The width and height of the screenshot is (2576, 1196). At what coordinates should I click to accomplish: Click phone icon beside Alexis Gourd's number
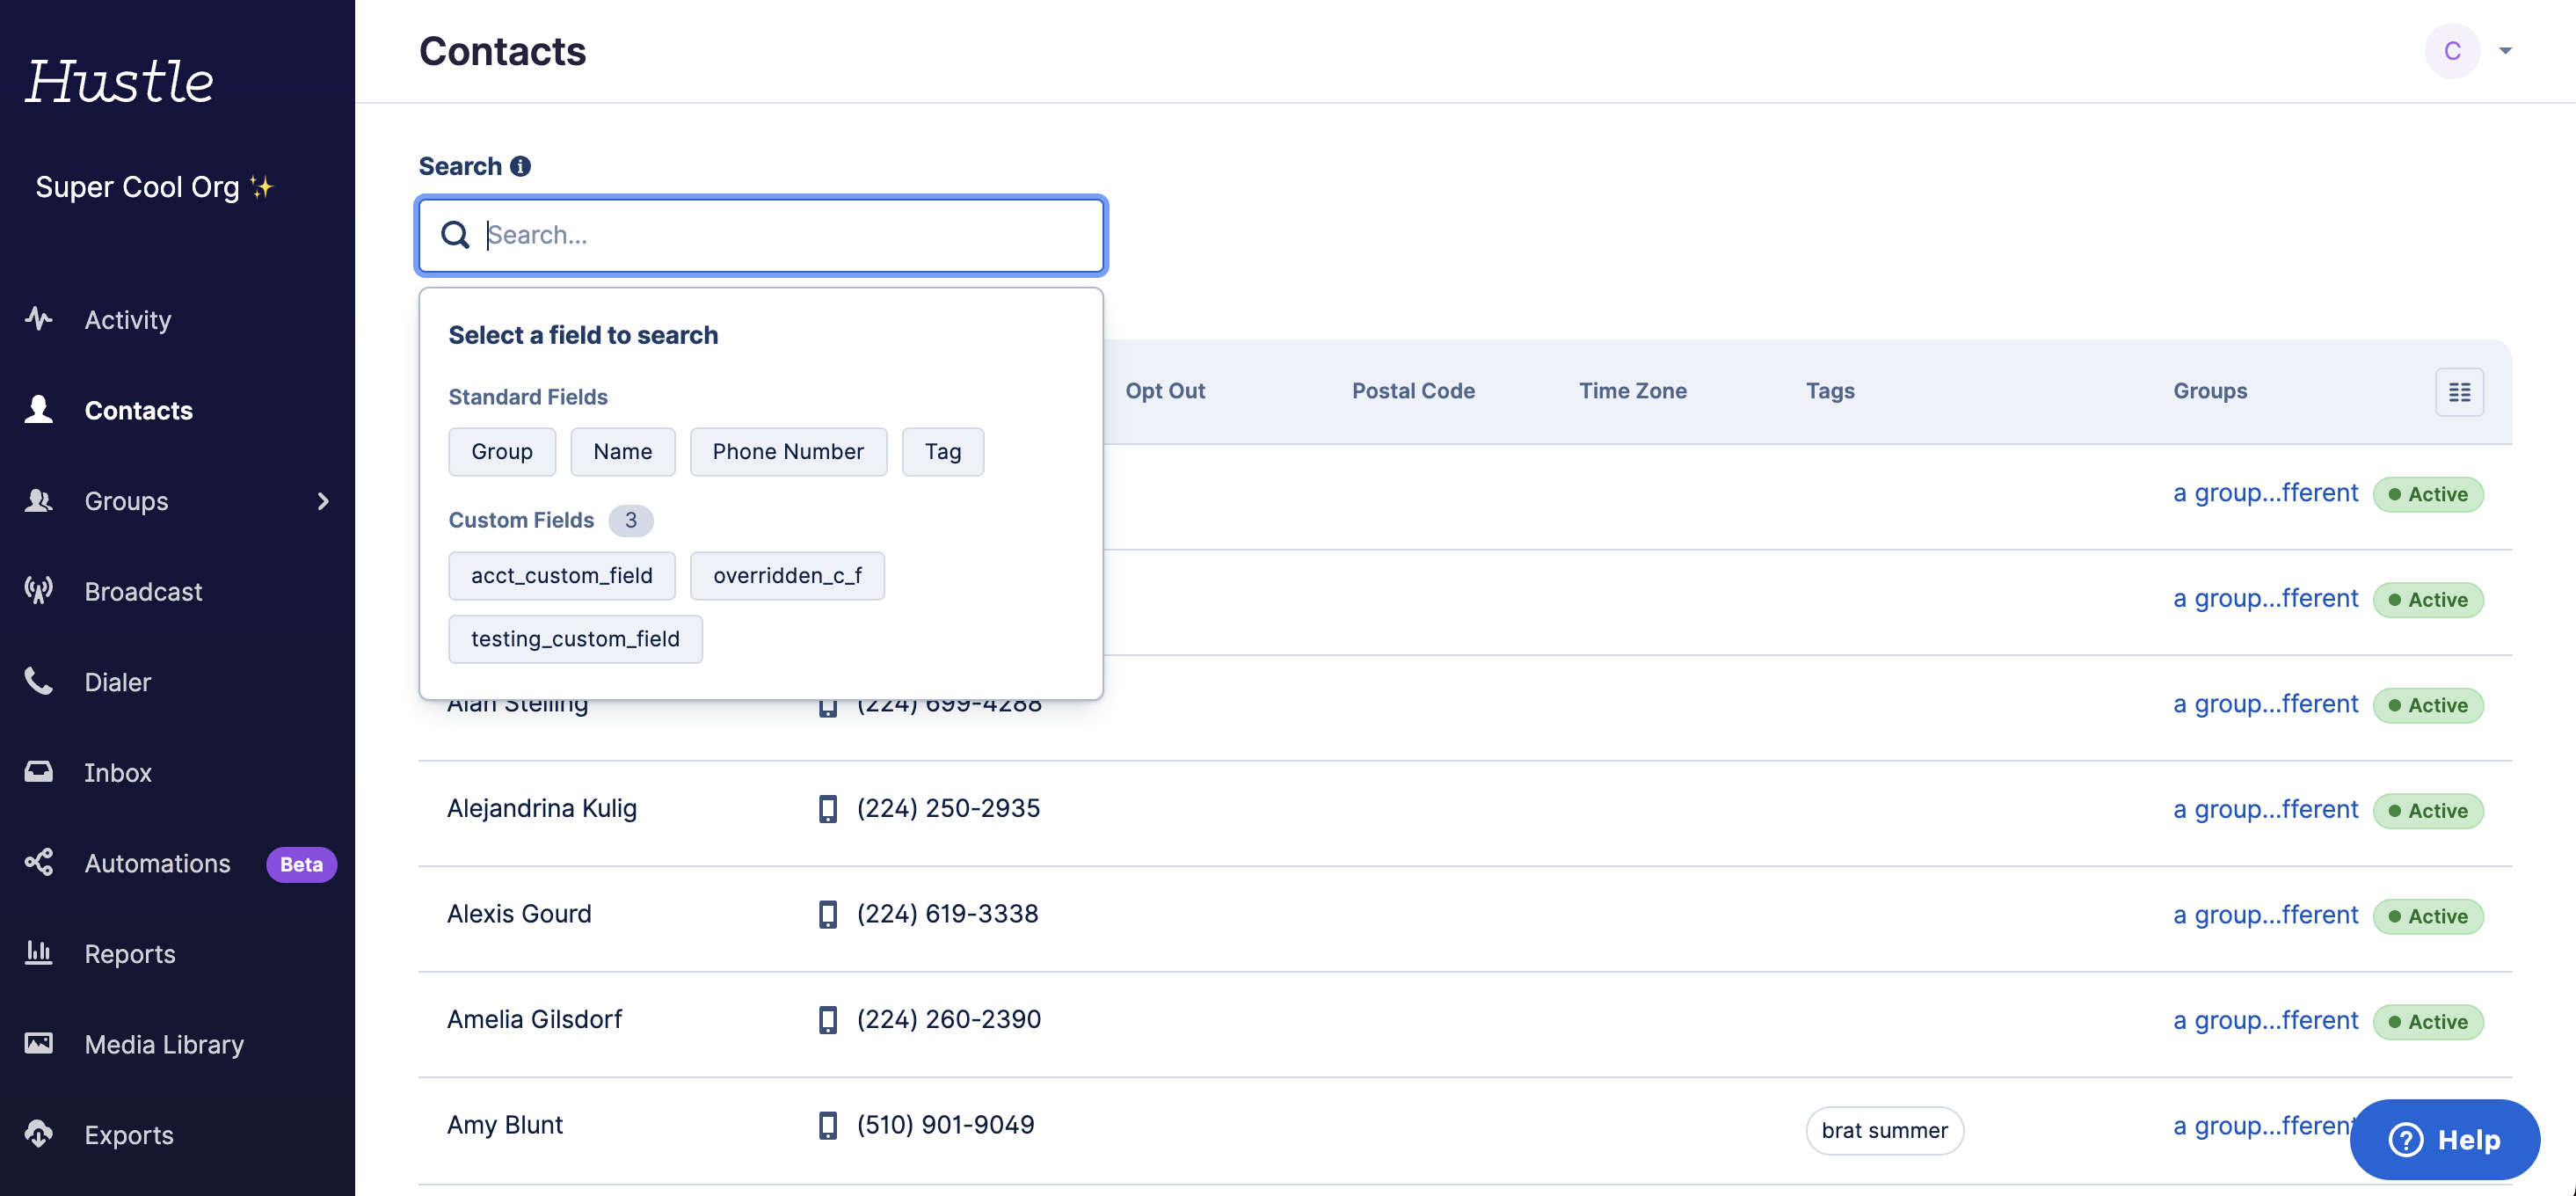click(x=828, y=914)
